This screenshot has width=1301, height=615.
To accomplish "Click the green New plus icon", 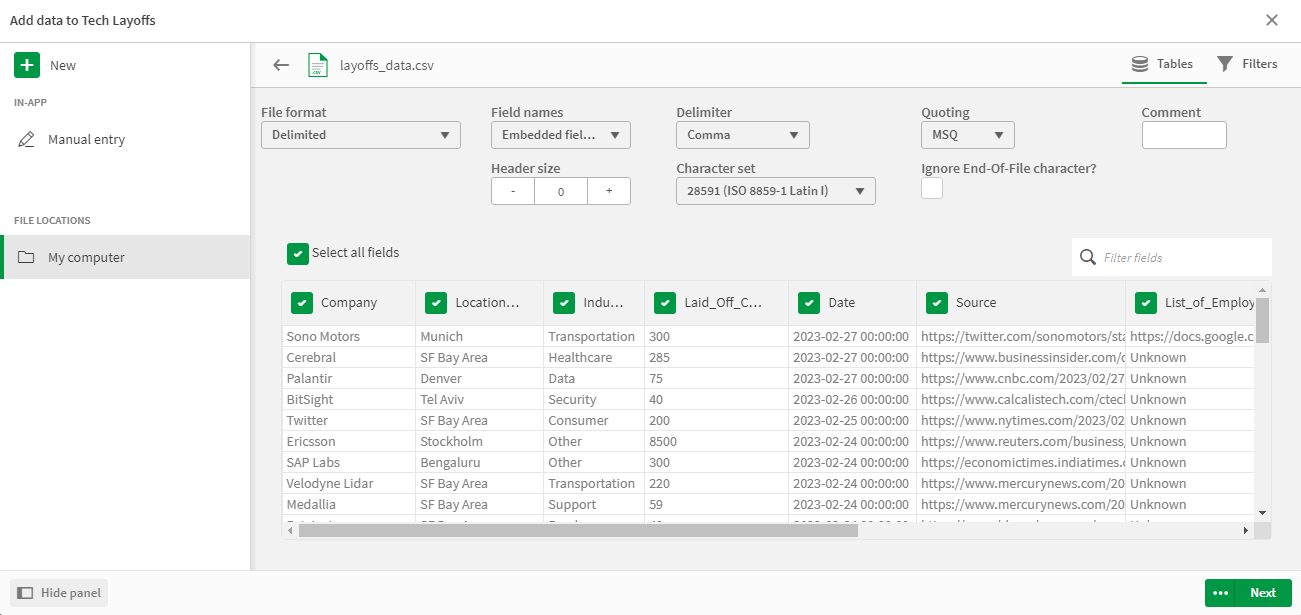I will (27, 64).
